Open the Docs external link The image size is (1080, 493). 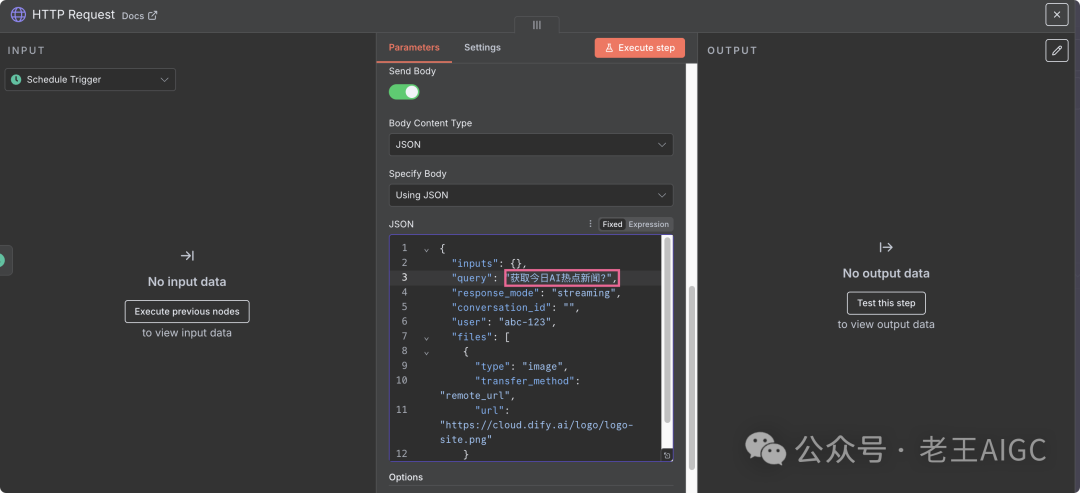coord(139,15)
